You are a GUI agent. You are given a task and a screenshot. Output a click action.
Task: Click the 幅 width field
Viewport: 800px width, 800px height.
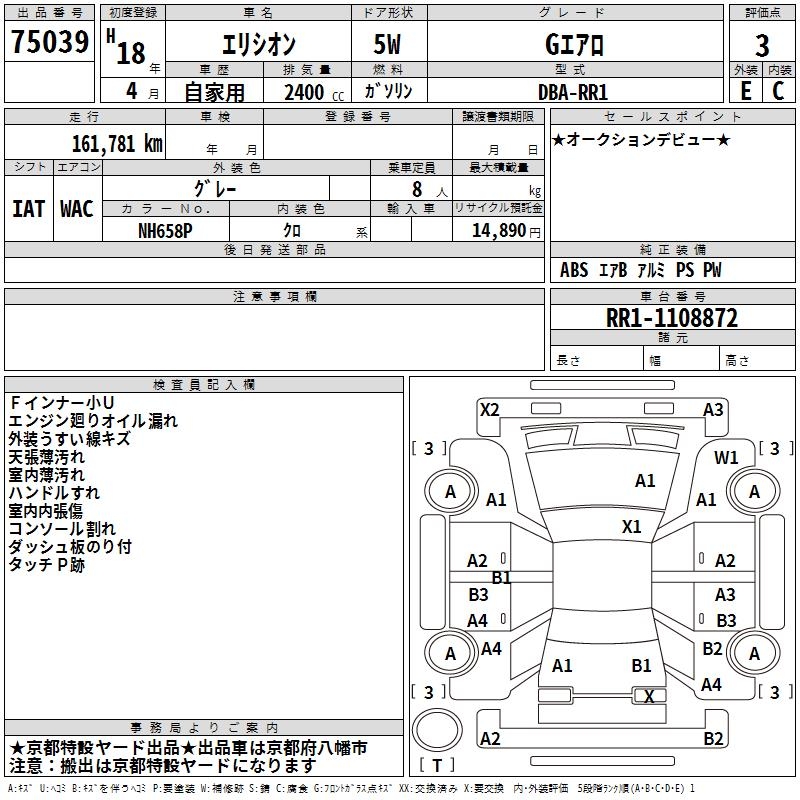pos(681,359)
